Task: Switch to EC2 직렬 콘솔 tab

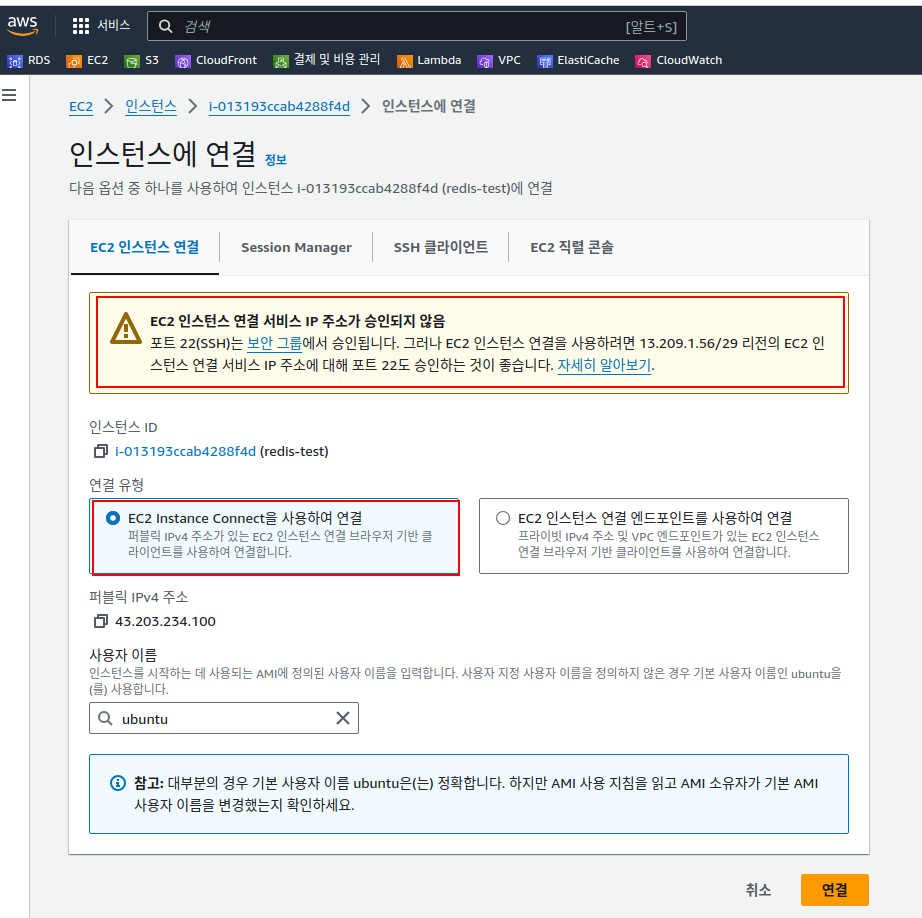Action: pos(572,247)
